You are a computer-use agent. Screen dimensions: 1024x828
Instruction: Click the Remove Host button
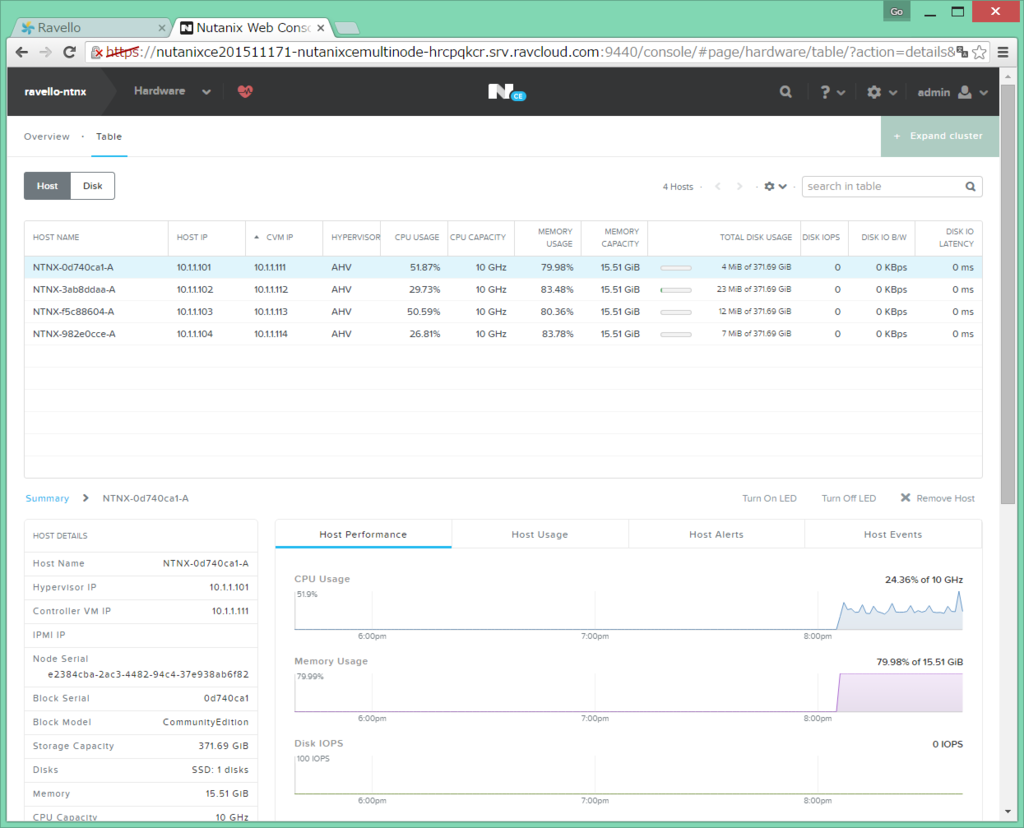(938, 498)
